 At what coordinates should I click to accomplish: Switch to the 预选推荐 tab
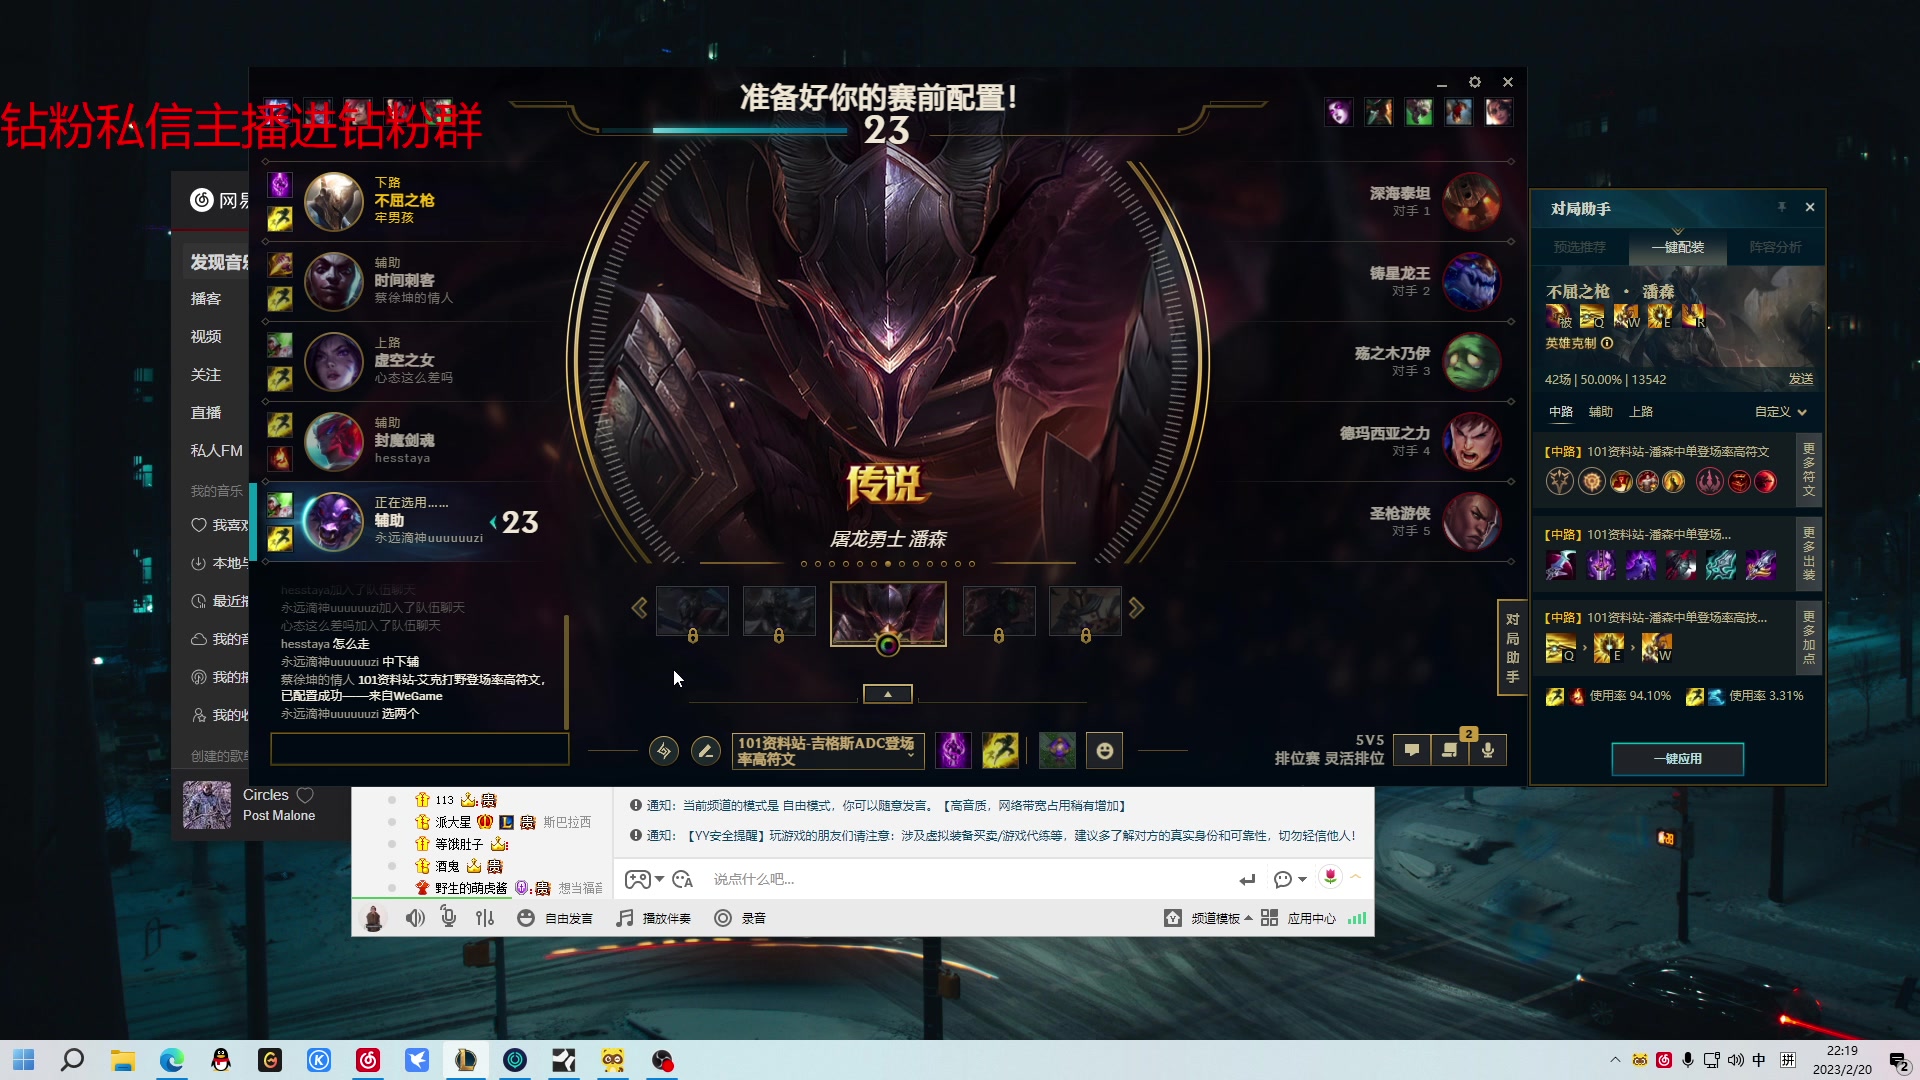coord(1580,247)
